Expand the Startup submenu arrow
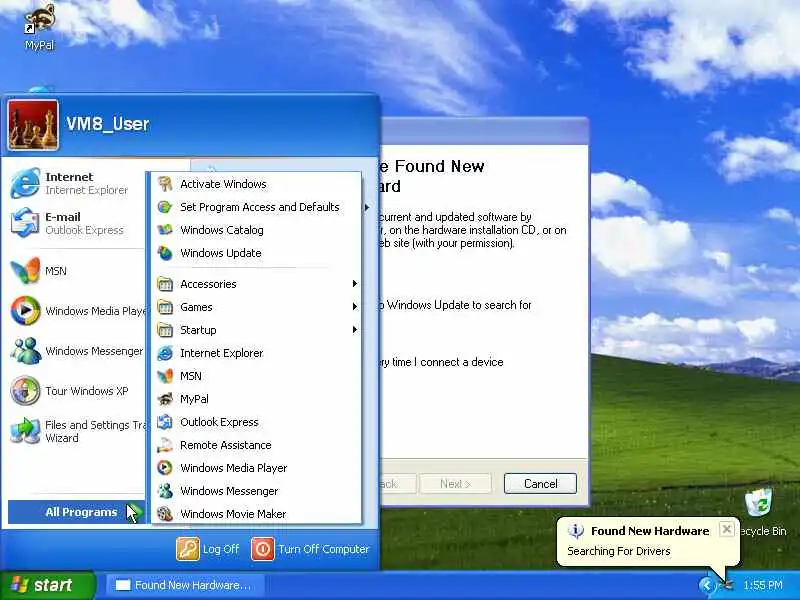This screenshot has height=600, width=800. tap(355, 330)
